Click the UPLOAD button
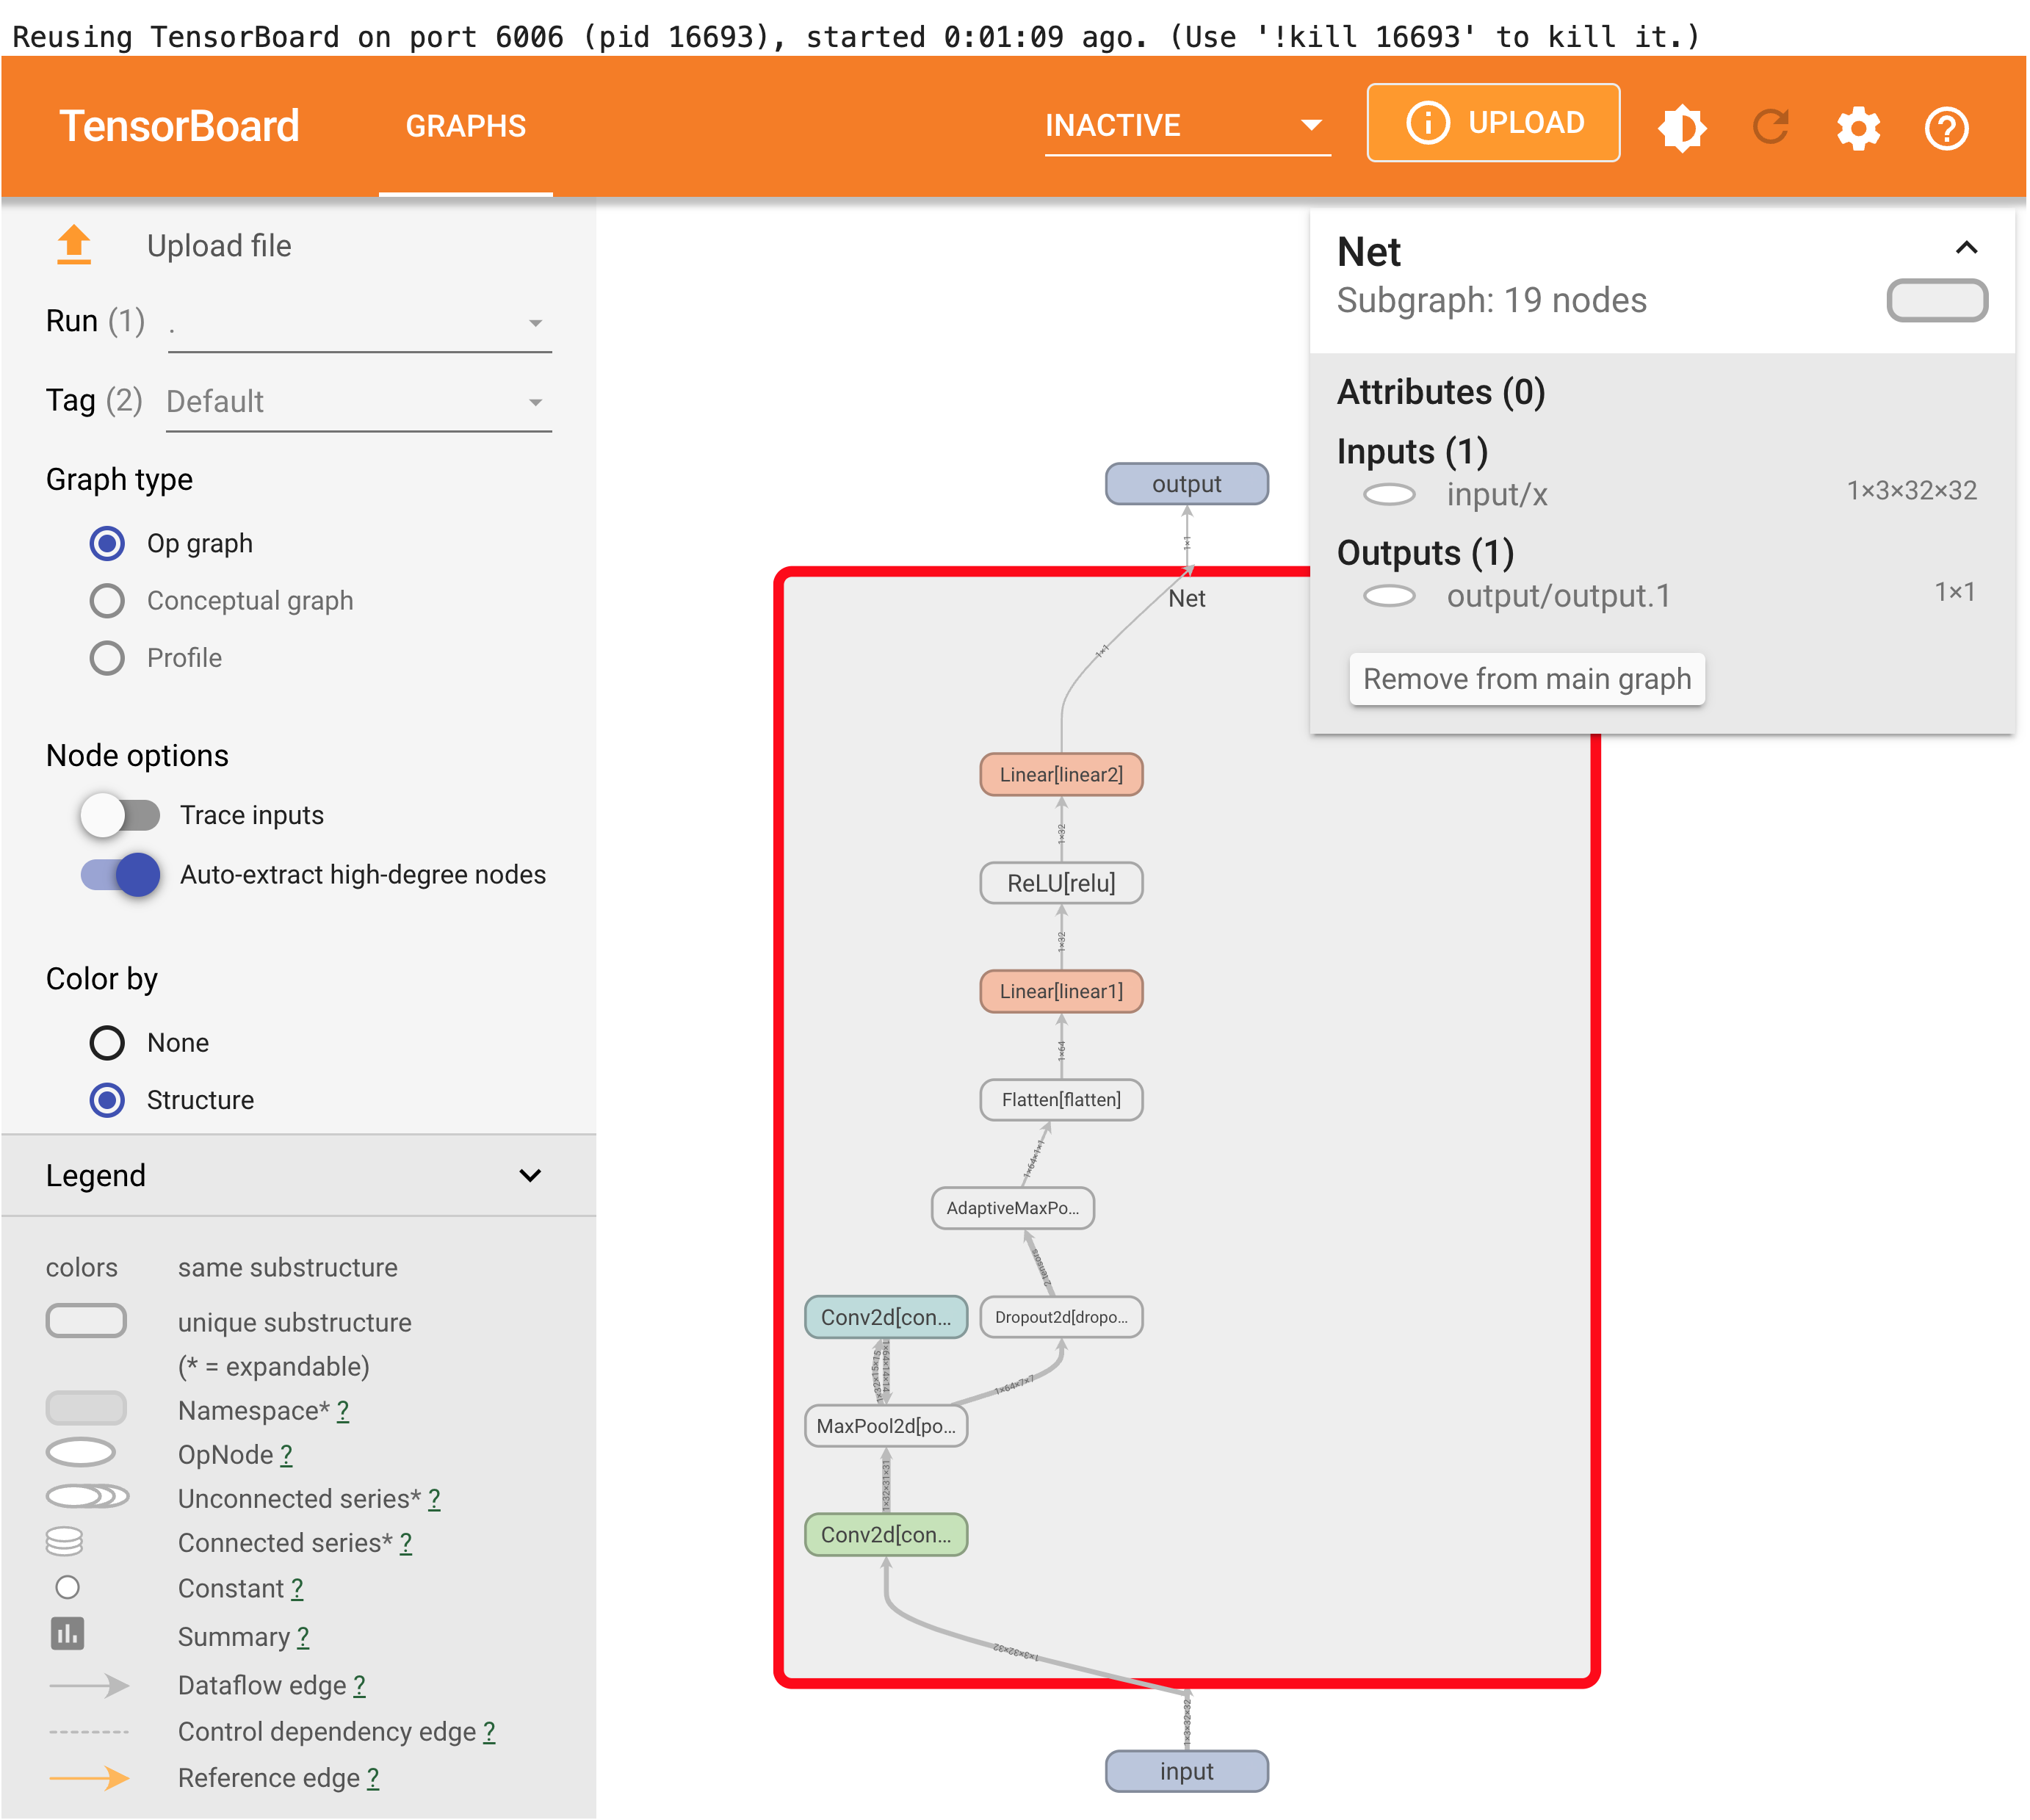This screenshot has width=2030, height=1820. click(x=1494, y=123)
